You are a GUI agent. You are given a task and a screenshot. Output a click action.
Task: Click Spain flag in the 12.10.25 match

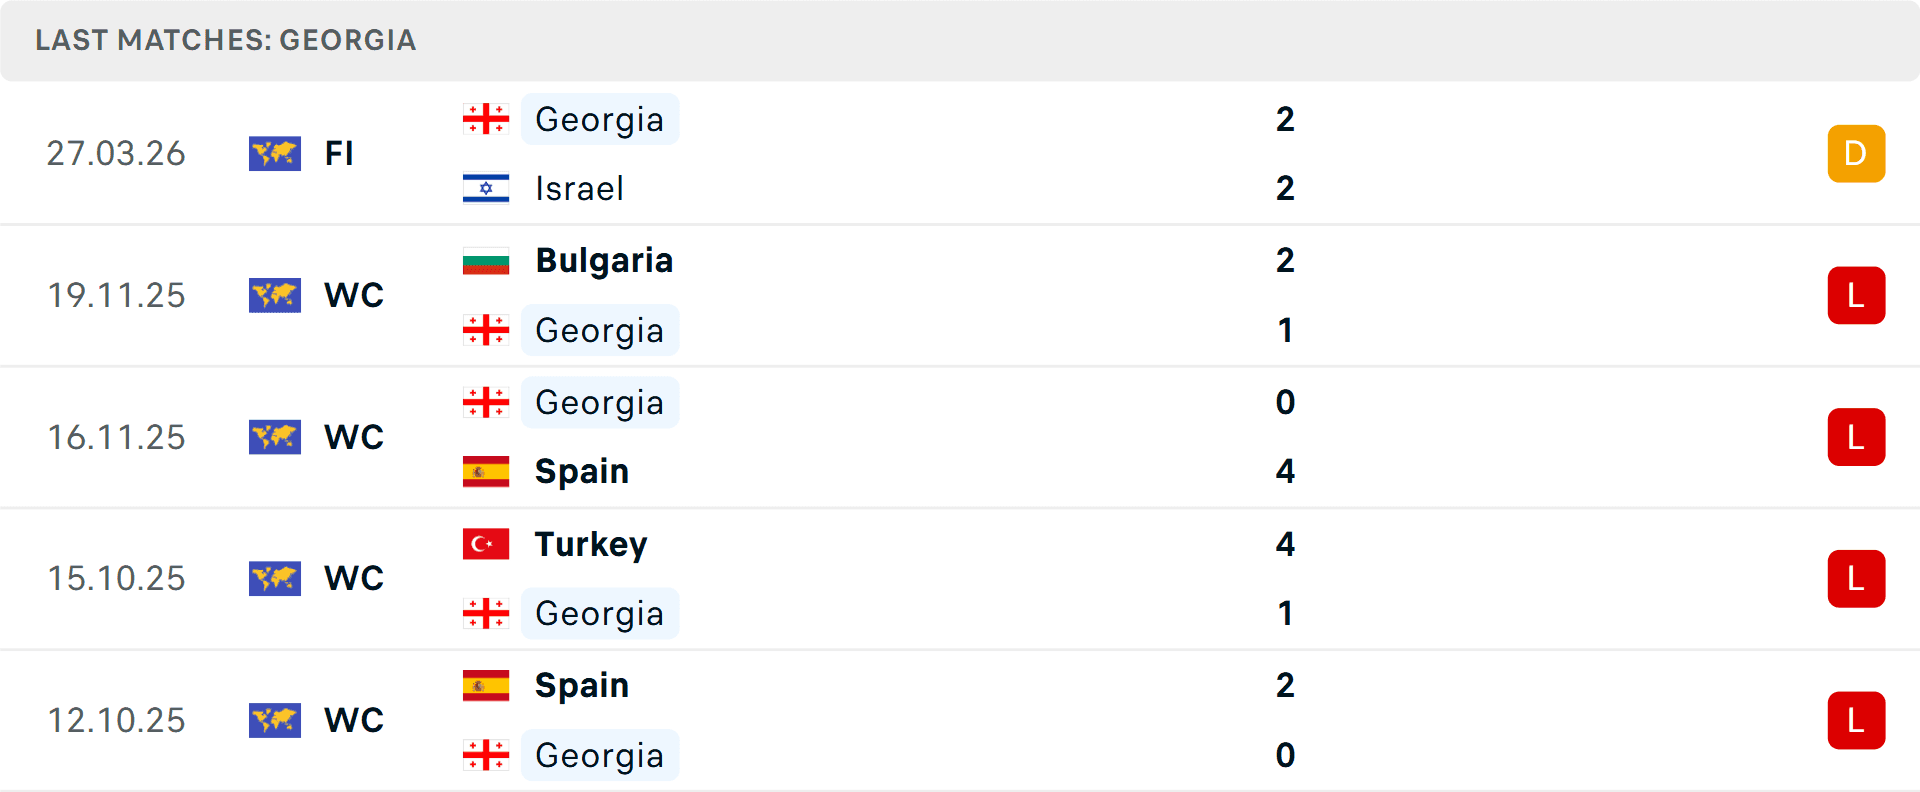click(x=486, y=686)
